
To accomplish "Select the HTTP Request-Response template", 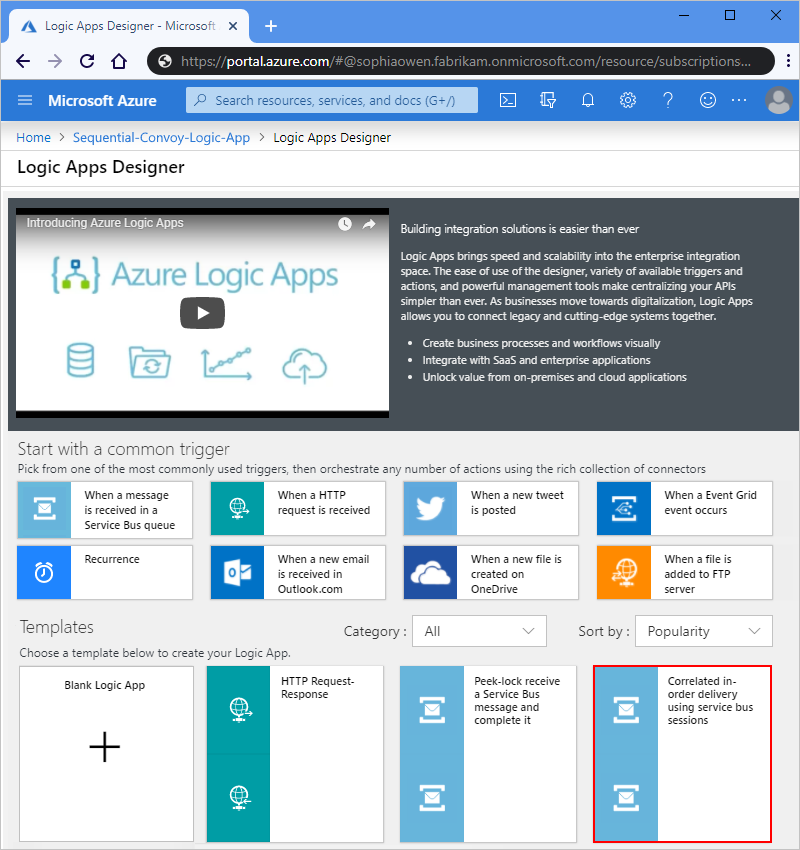I will click(295, 754).
